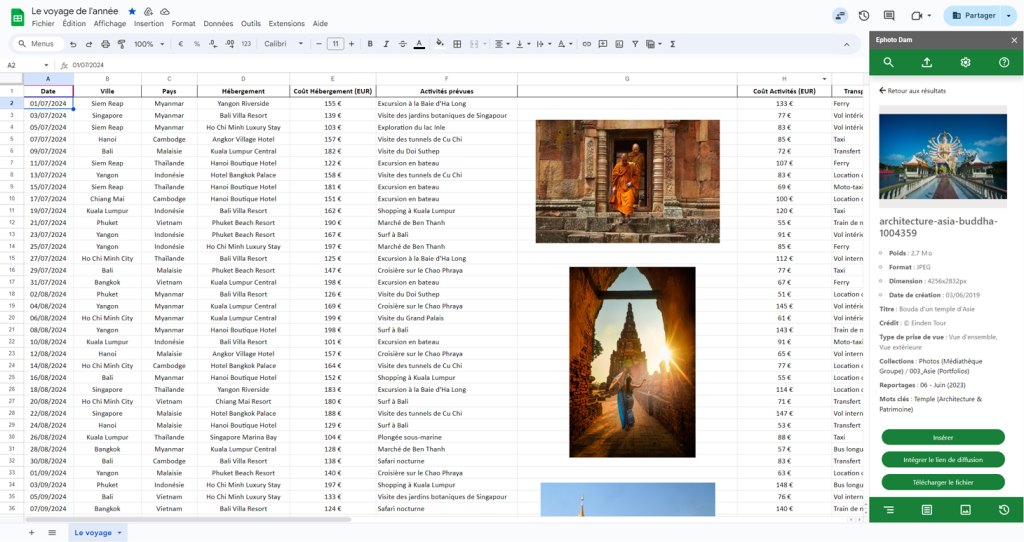Screen dimensions: 1024x542
Task: Open the comments history panel
Action: pos(889,16)
